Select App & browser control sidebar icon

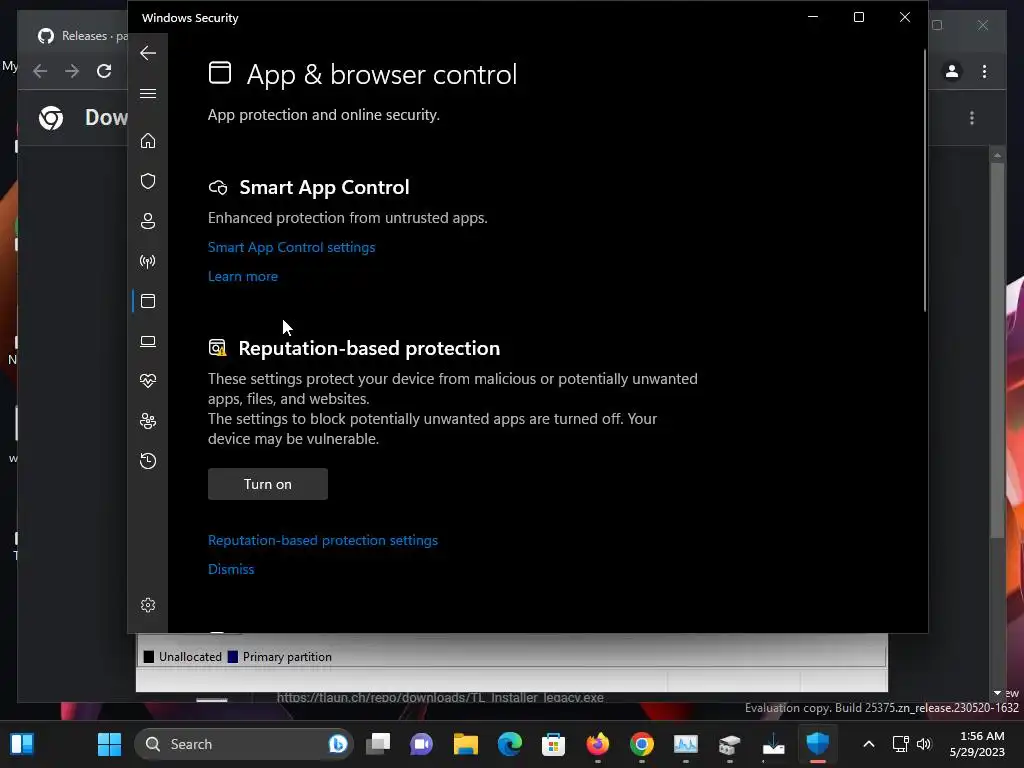tap(148, 301)
